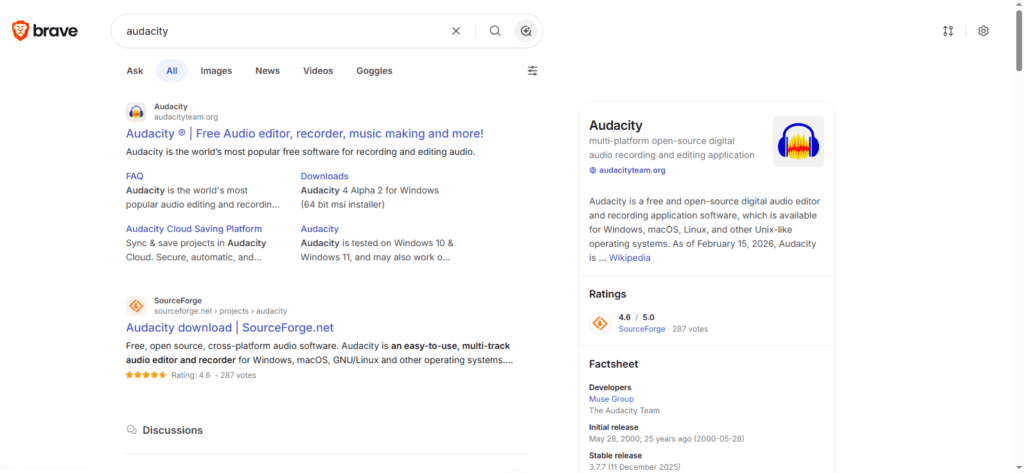
Task: Open the Goggles tab
Action: [374, 71]
